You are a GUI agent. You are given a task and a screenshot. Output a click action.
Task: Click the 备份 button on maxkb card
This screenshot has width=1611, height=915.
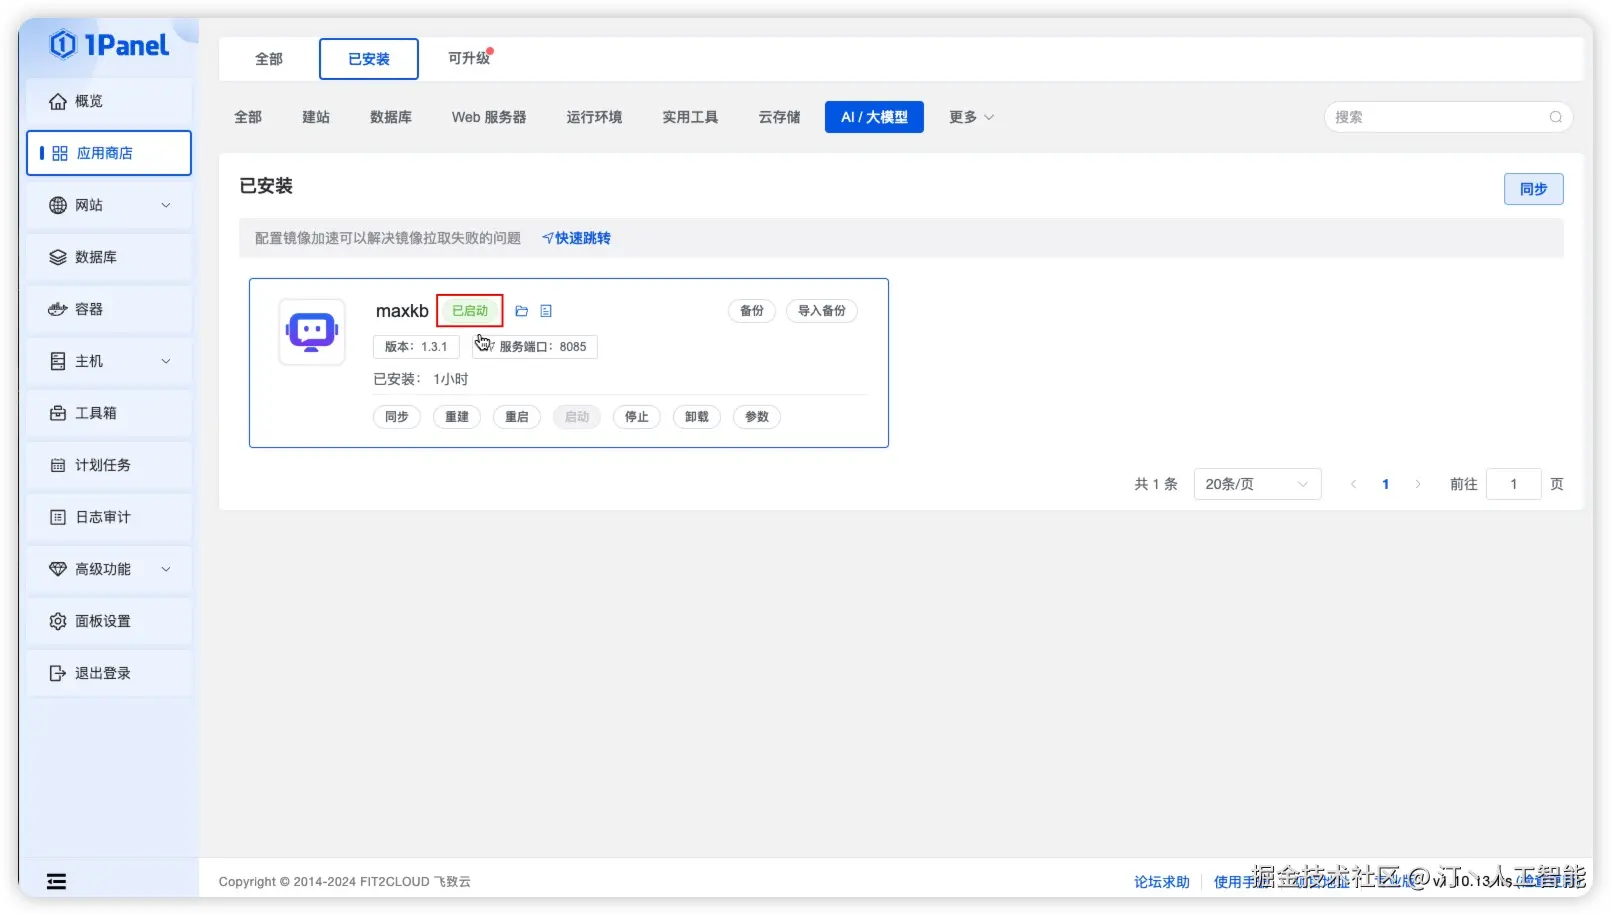(752, 311)
